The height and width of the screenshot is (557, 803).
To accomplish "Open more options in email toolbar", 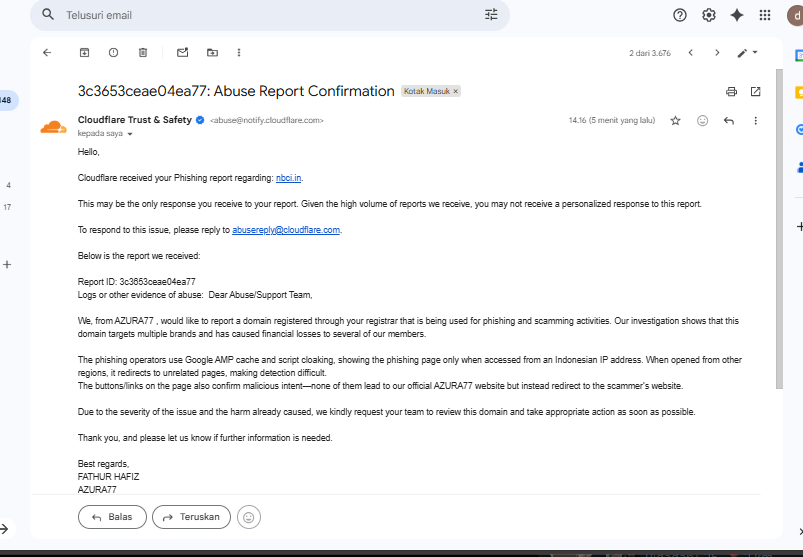I will [x=239, y=53].
